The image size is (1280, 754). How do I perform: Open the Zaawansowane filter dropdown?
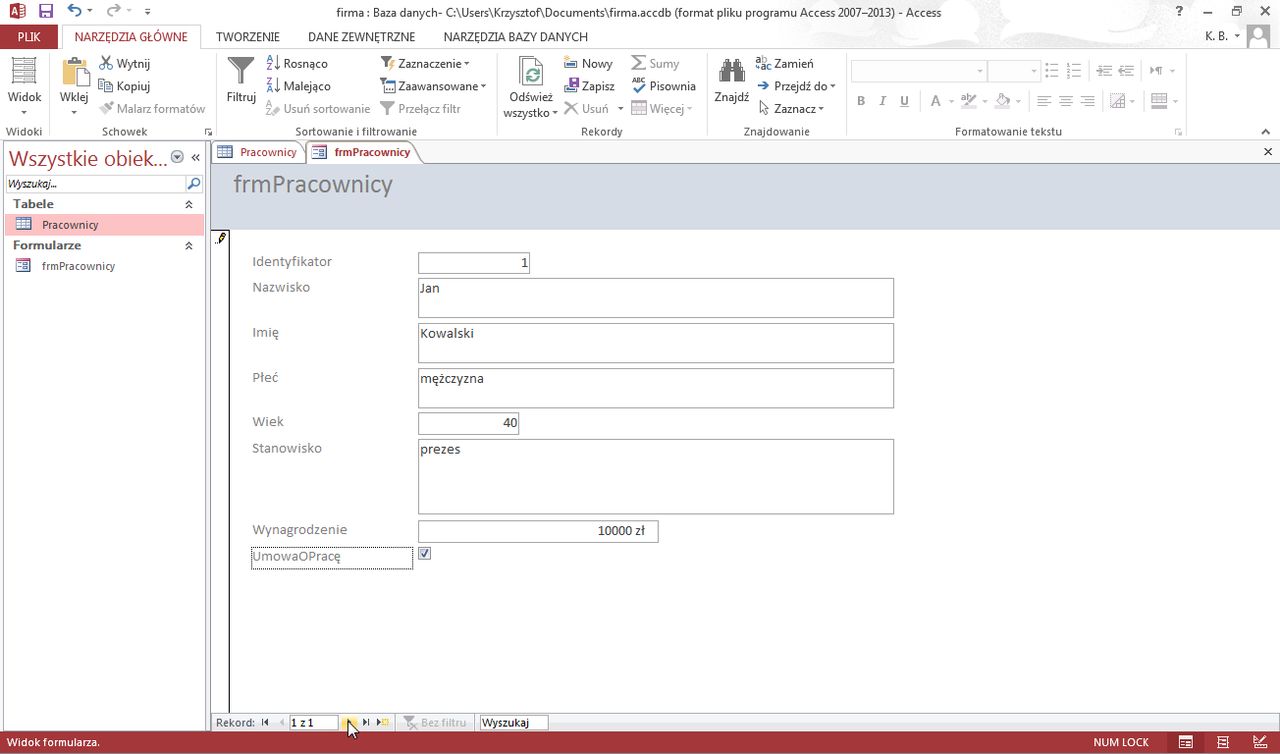(x=433, y=86)
